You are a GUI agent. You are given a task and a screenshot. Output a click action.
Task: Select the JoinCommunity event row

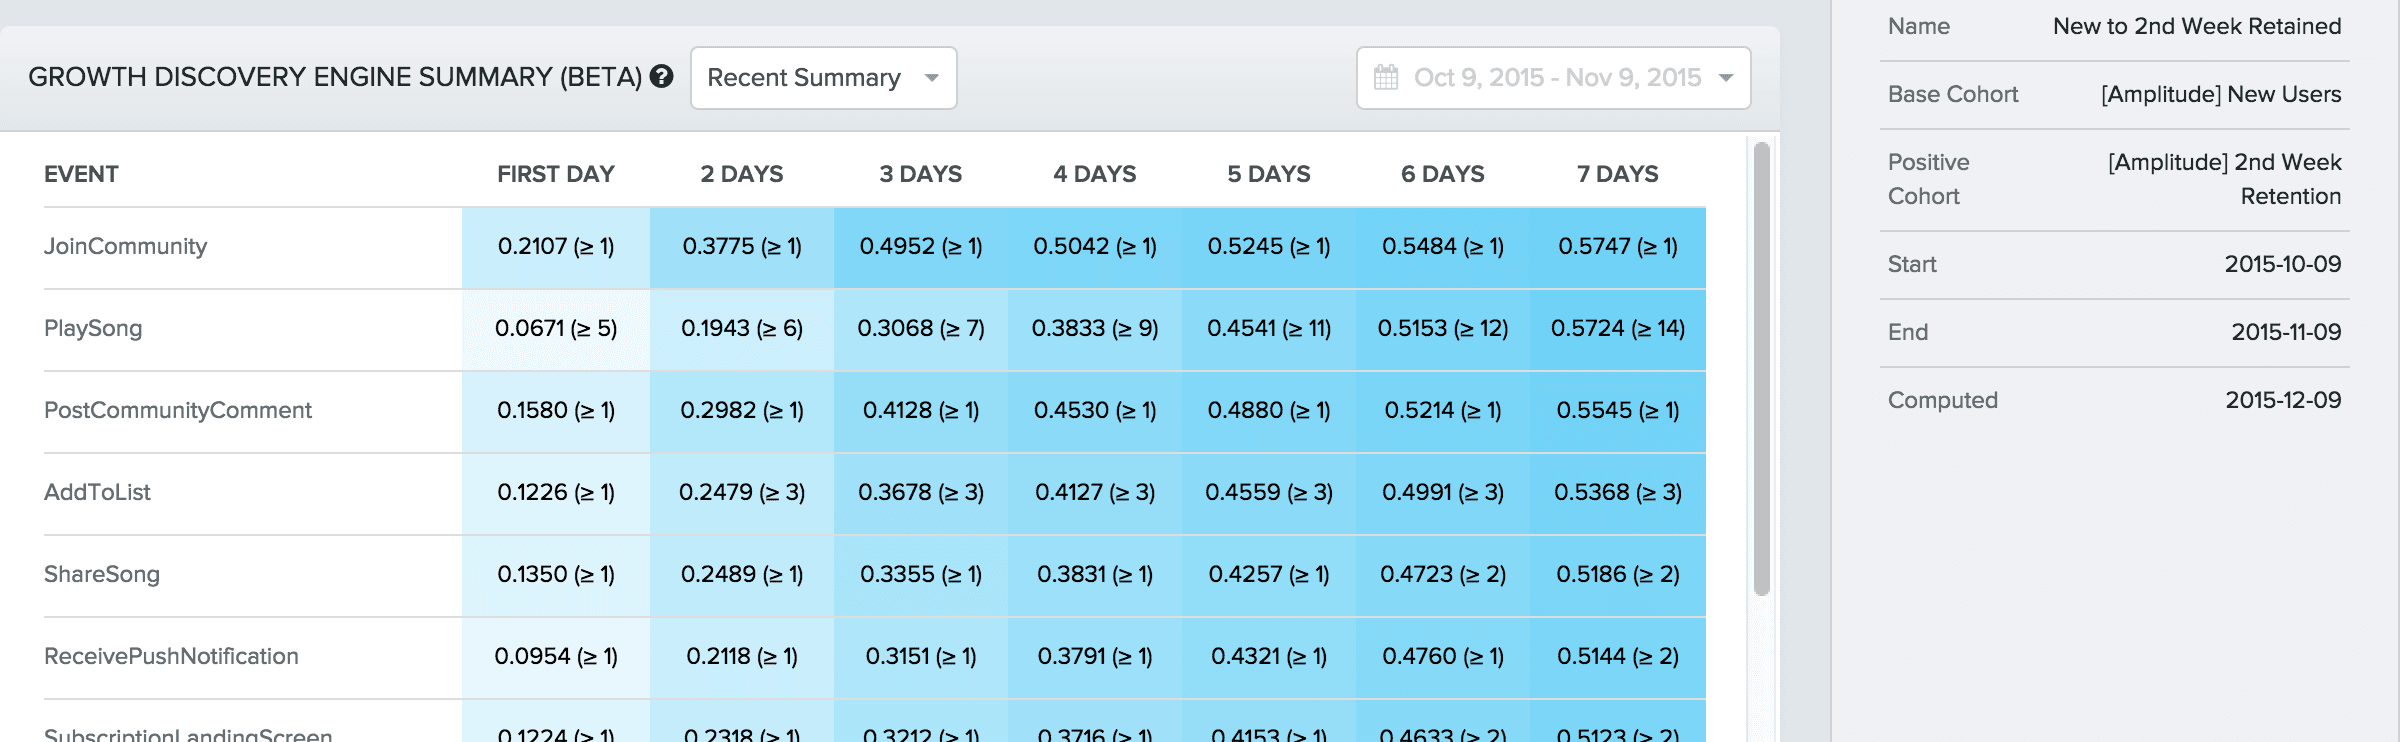pyautogui.click(x=125, y=247)
